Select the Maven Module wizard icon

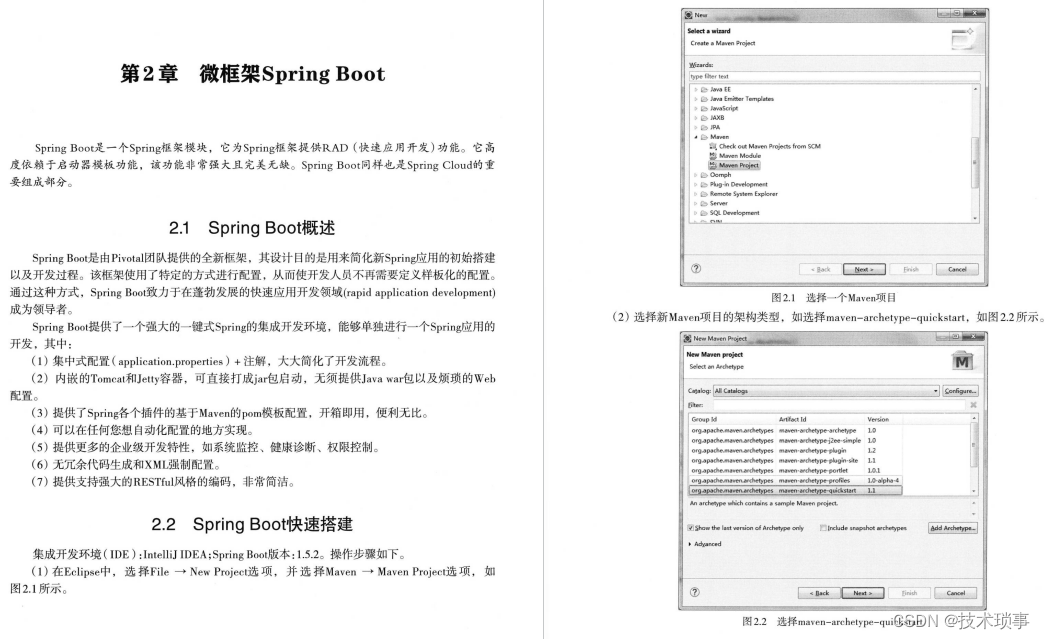713,156
